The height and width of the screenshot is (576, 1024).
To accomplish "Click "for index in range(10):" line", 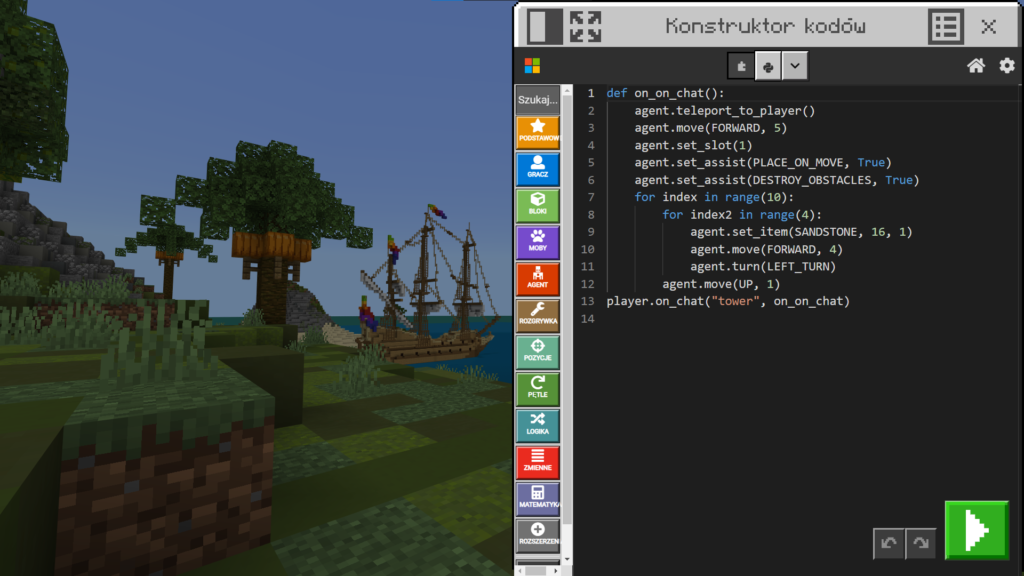I will 714,197.
